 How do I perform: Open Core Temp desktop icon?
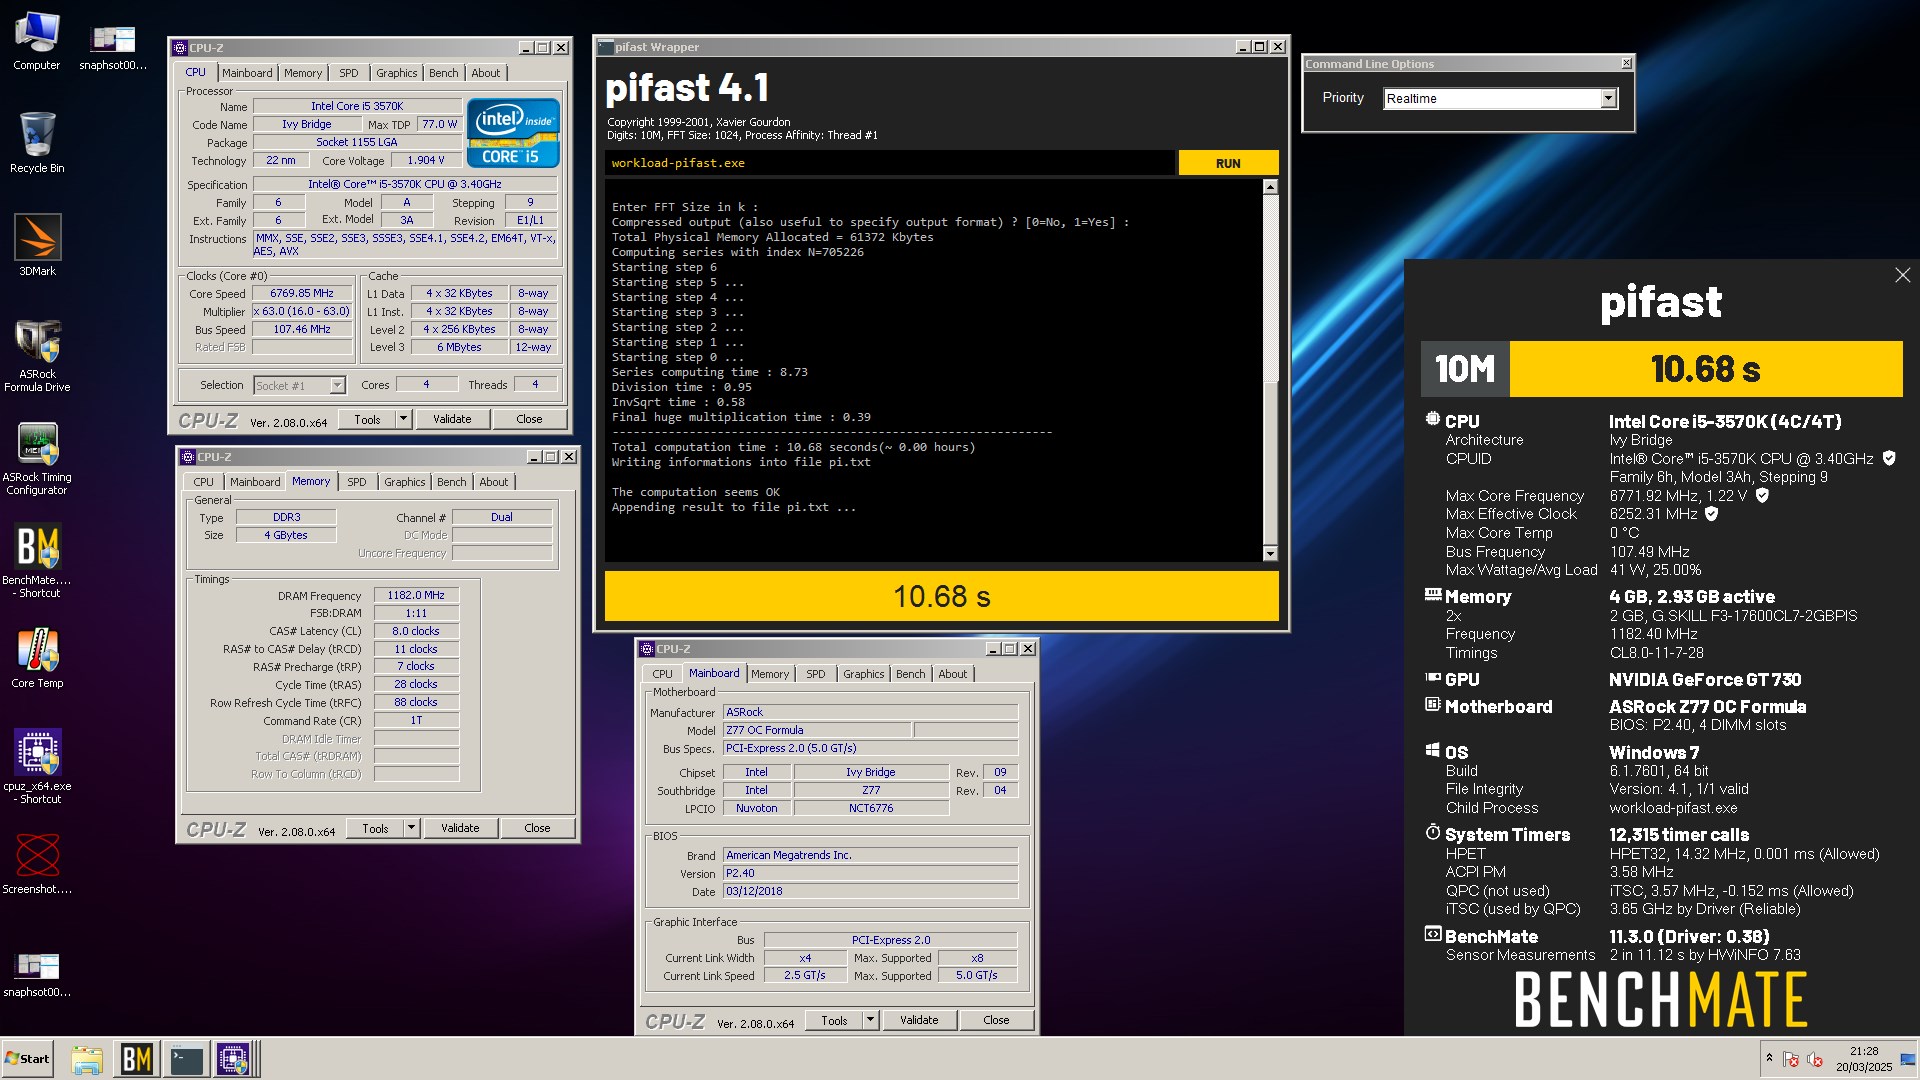pyautogui.click(x=37, y=658)
